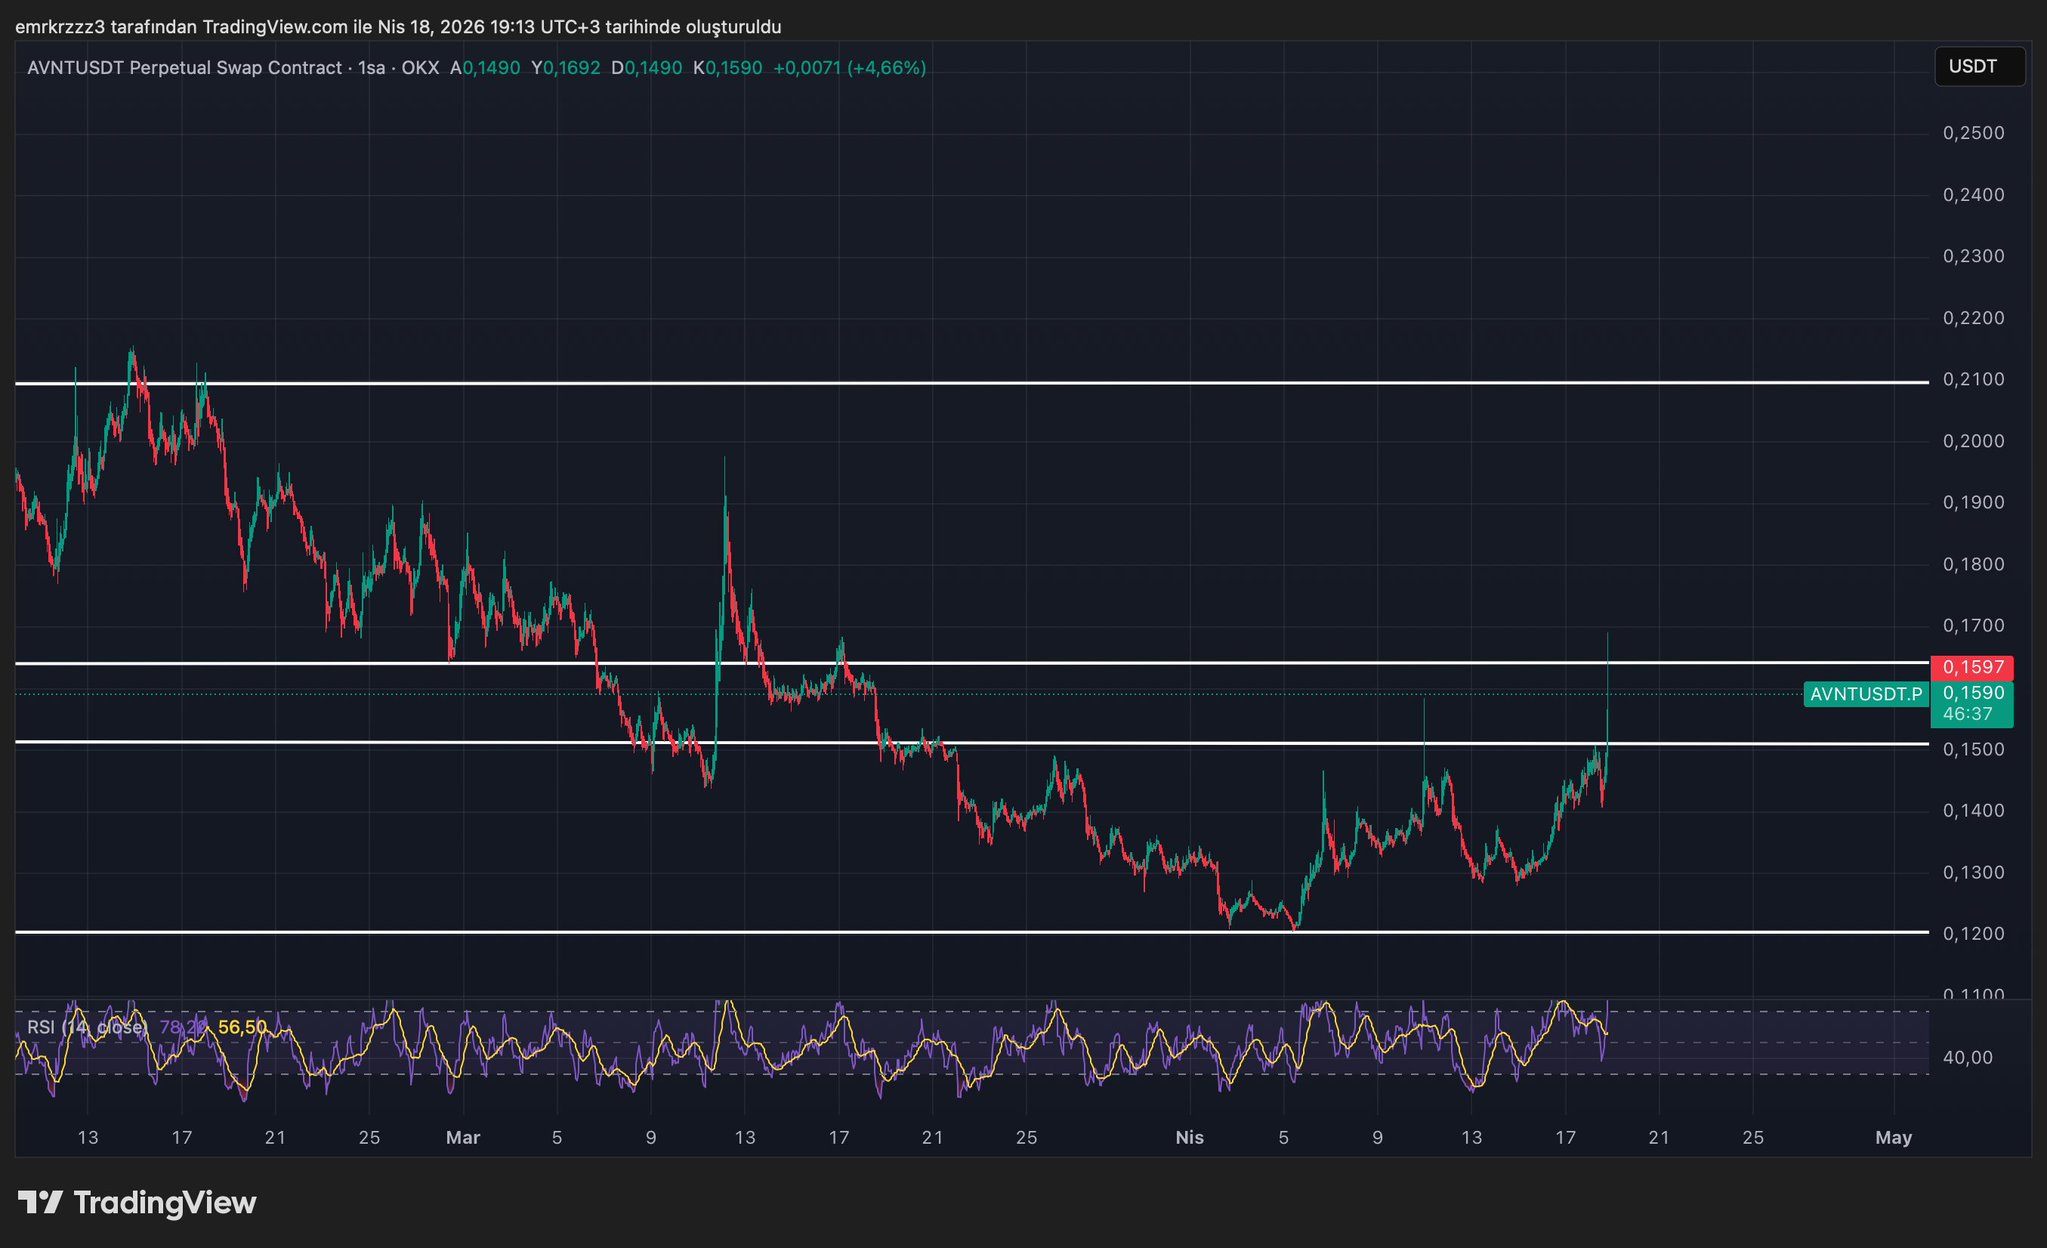Click the TradingView.com link in header text

(x=274, y=27)
